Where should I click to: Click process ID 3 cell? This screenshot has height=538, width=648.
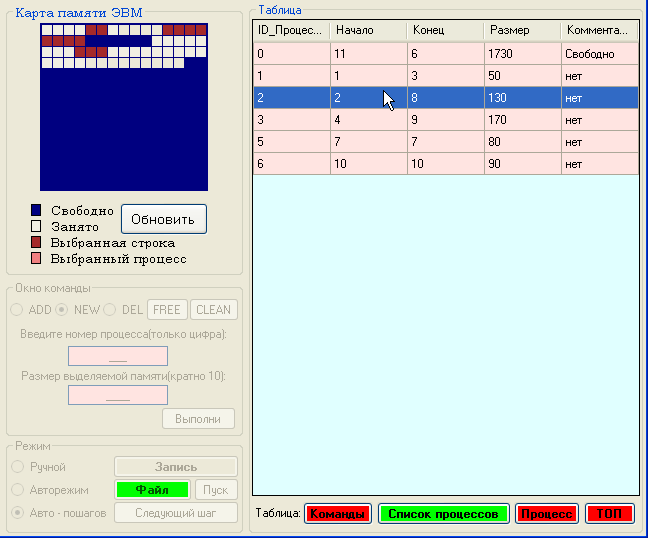tap(292, 120)
